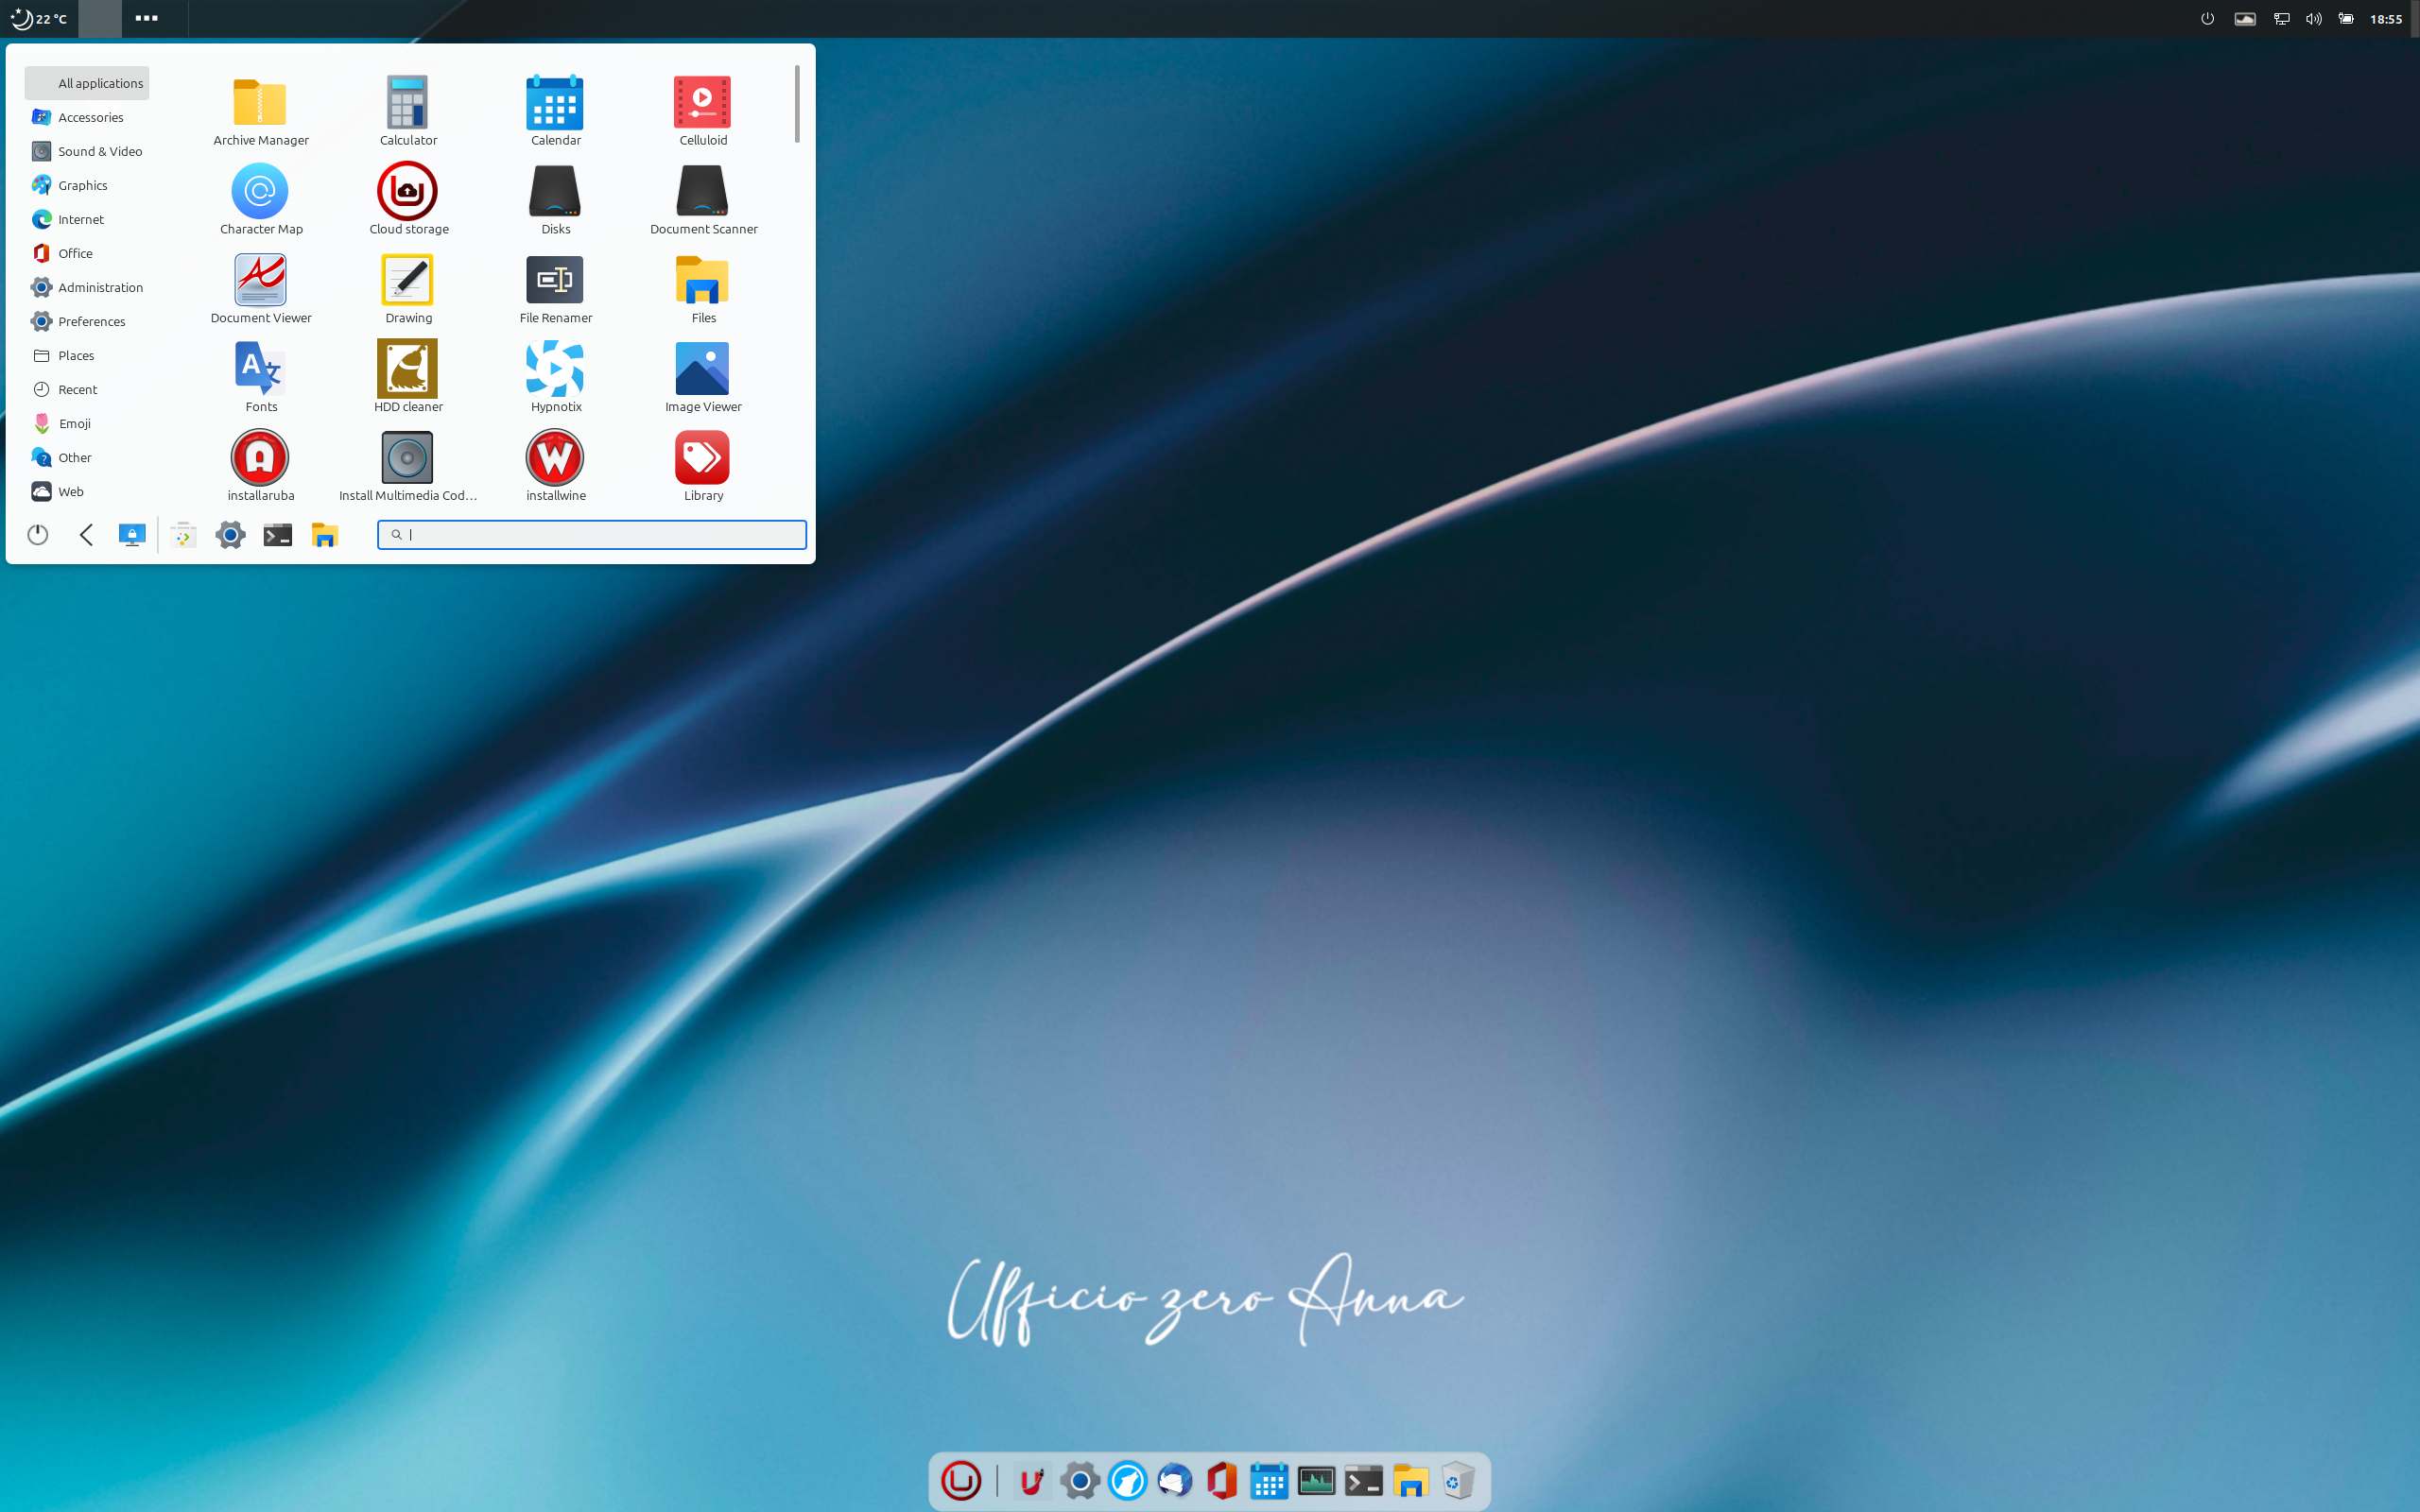Click the back arrow in the menu footer
The width and height of the screenshot is (2420, 1512).
pos(86,535)
